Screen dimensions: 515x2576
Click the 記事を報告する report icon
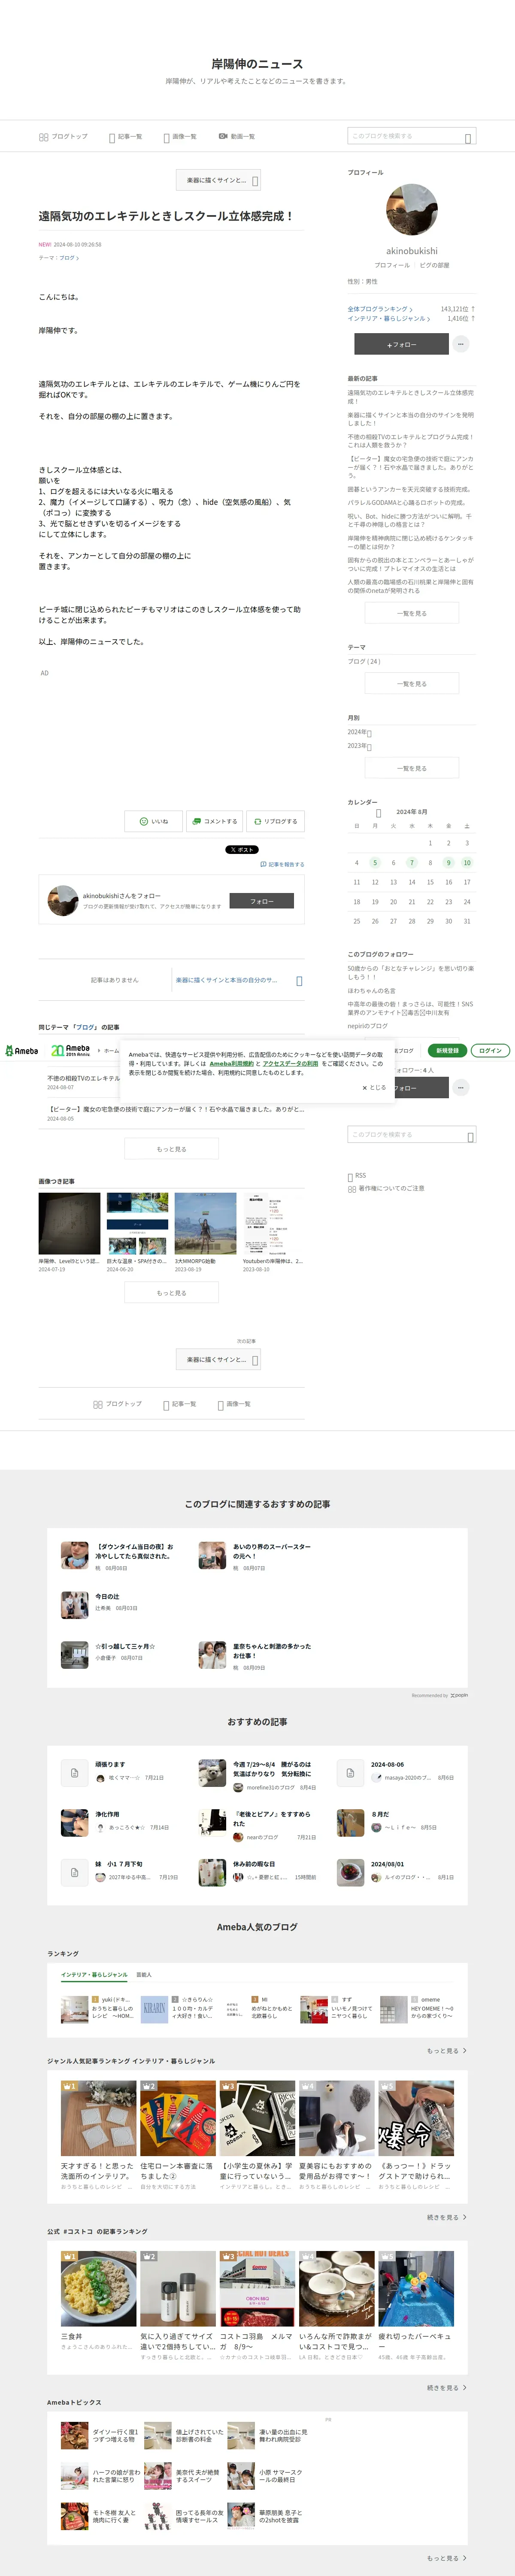[263, 864]
